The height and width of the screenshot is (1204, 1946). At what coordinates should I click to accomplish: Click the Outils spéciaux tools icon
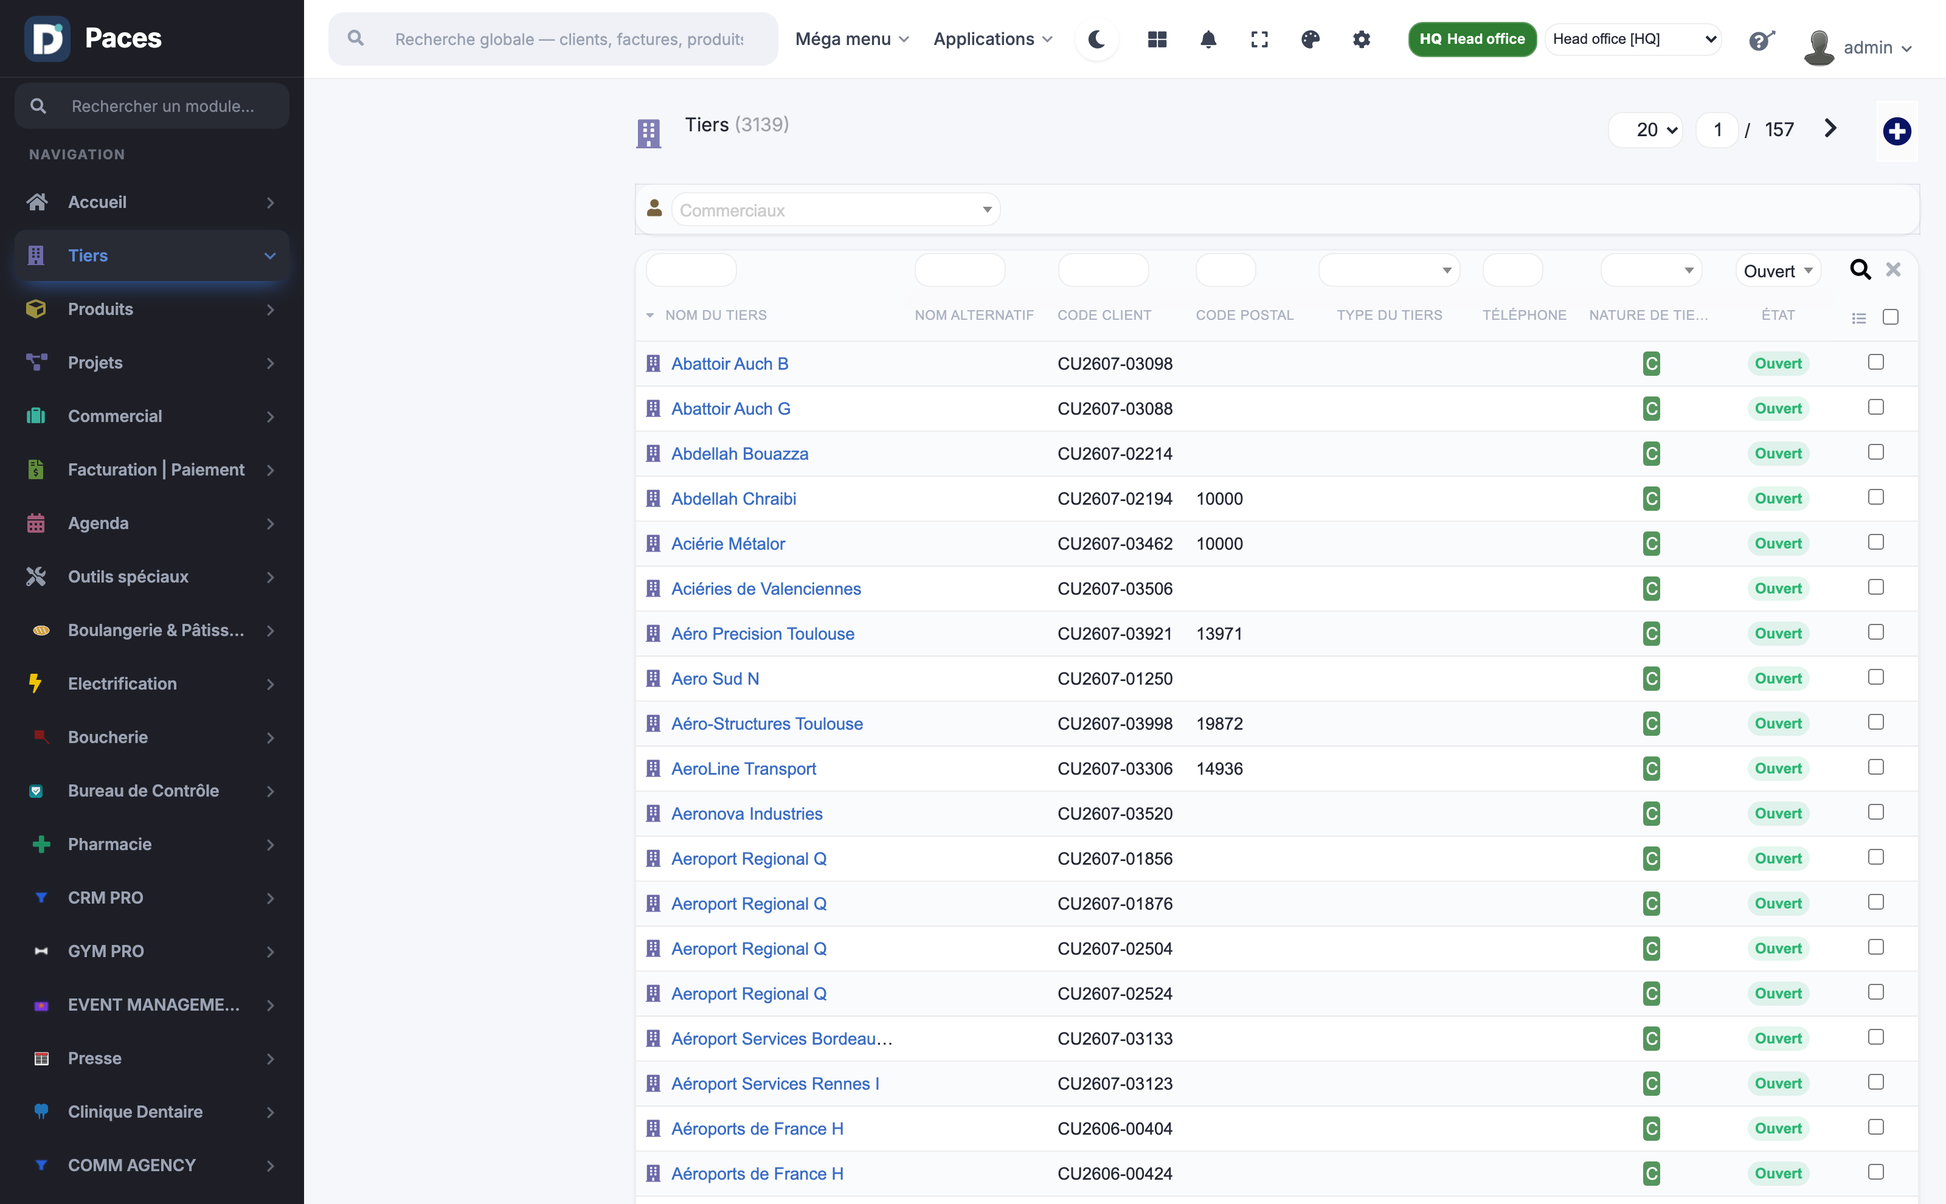tap(37, 576)
